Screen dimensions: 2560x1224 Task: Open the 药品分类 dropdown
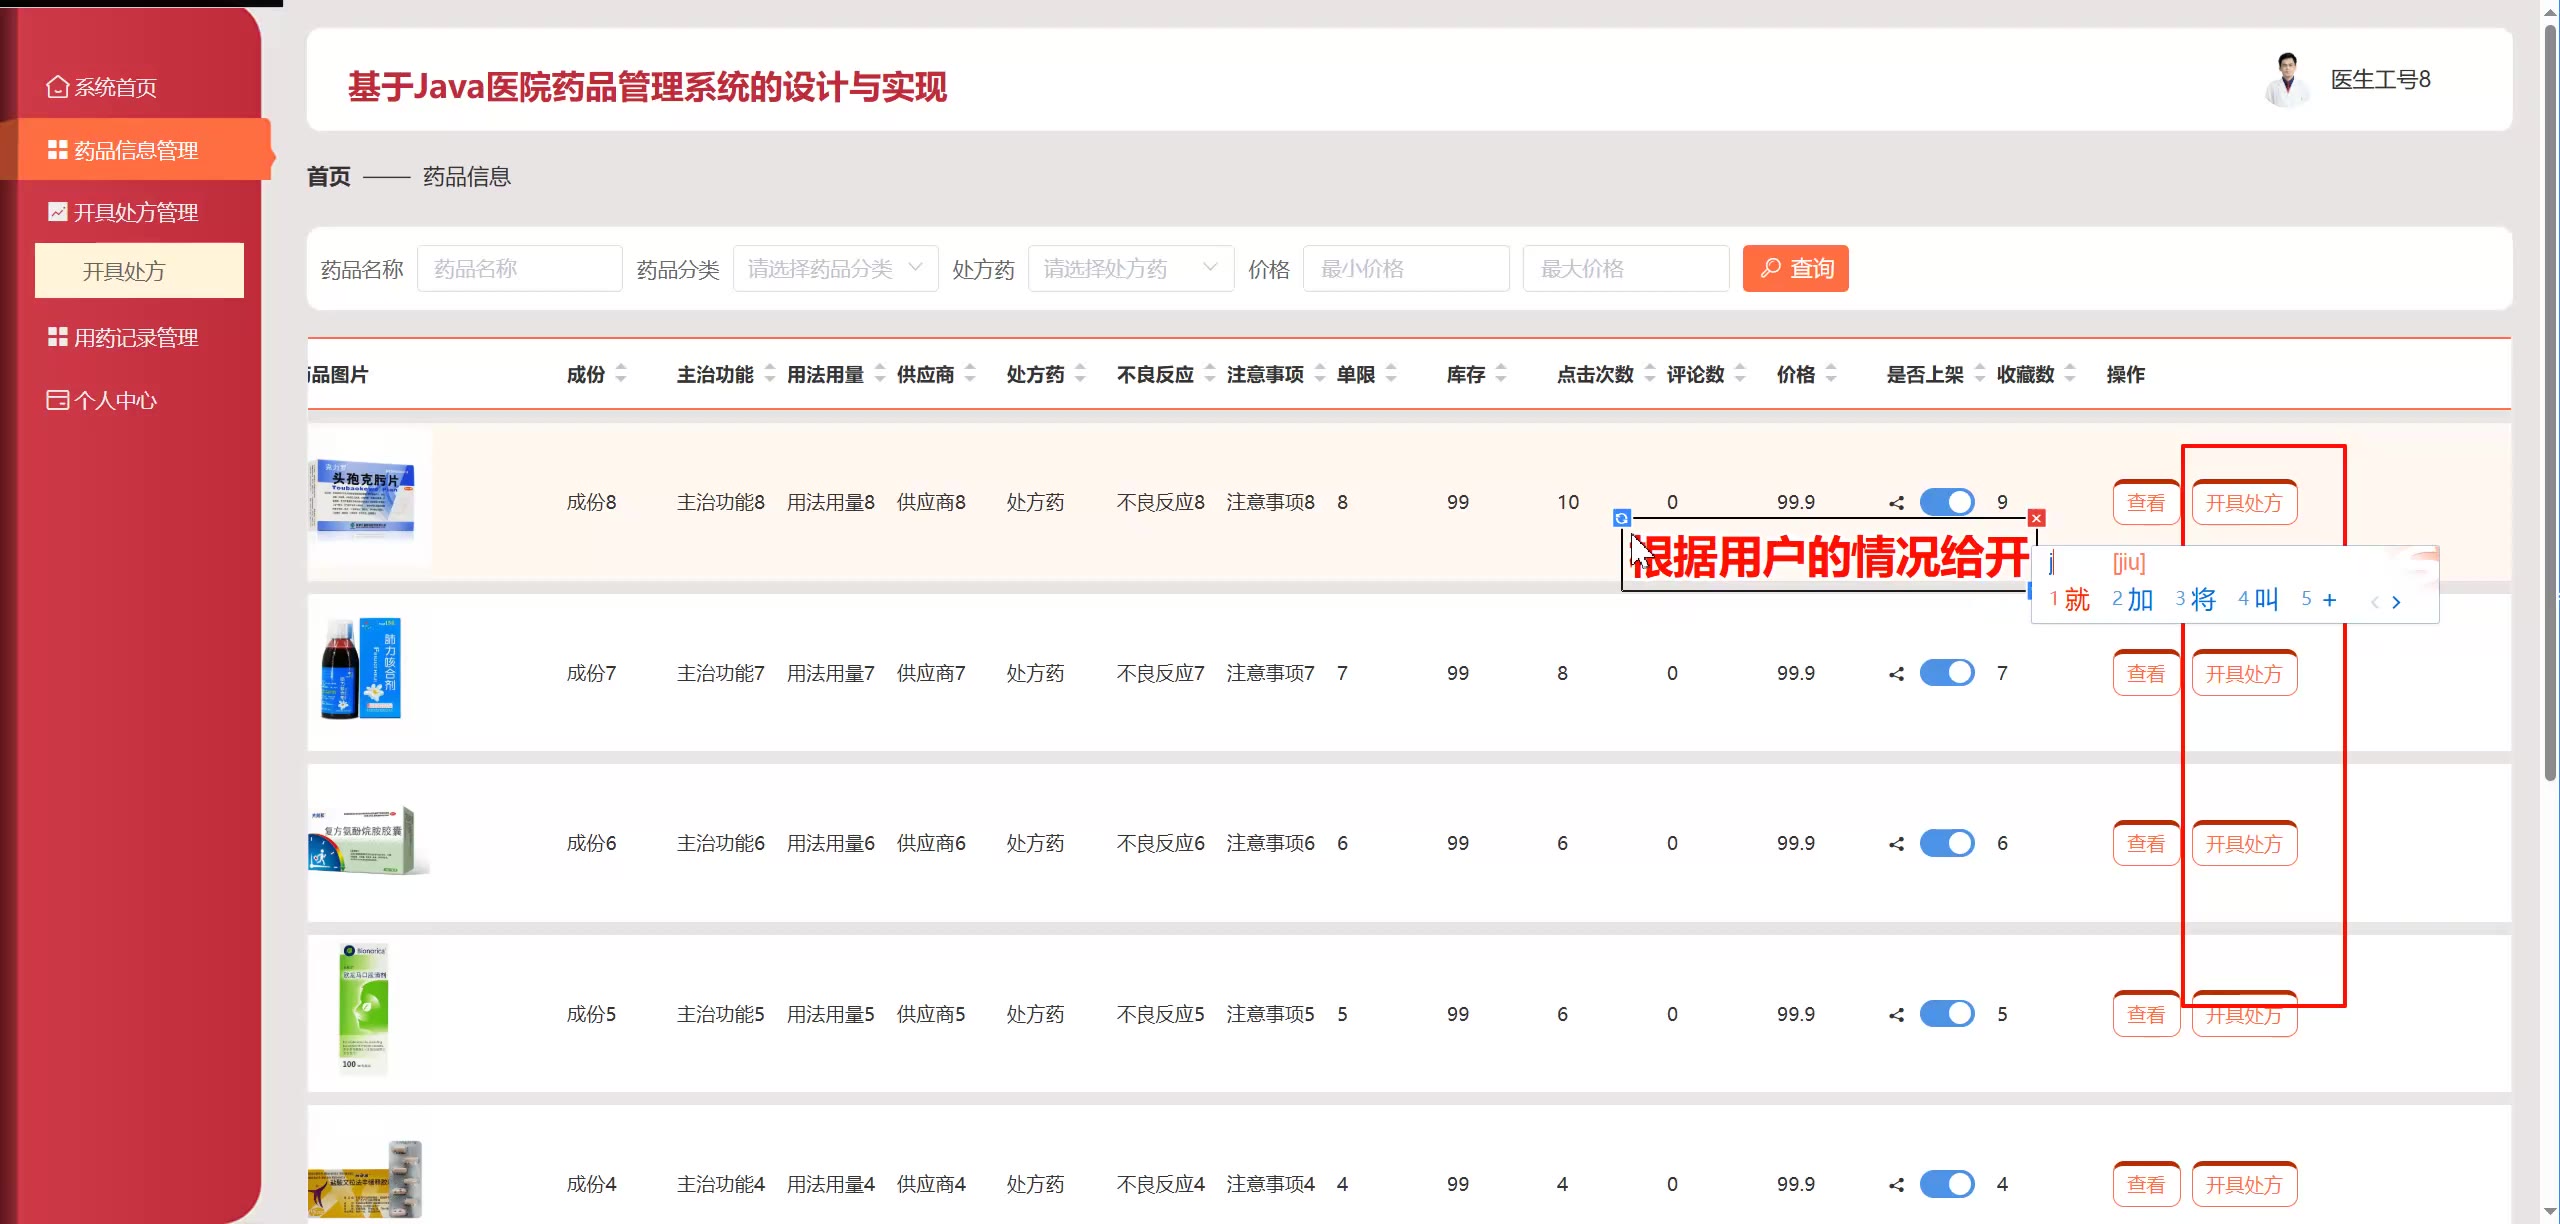point(835,269)
